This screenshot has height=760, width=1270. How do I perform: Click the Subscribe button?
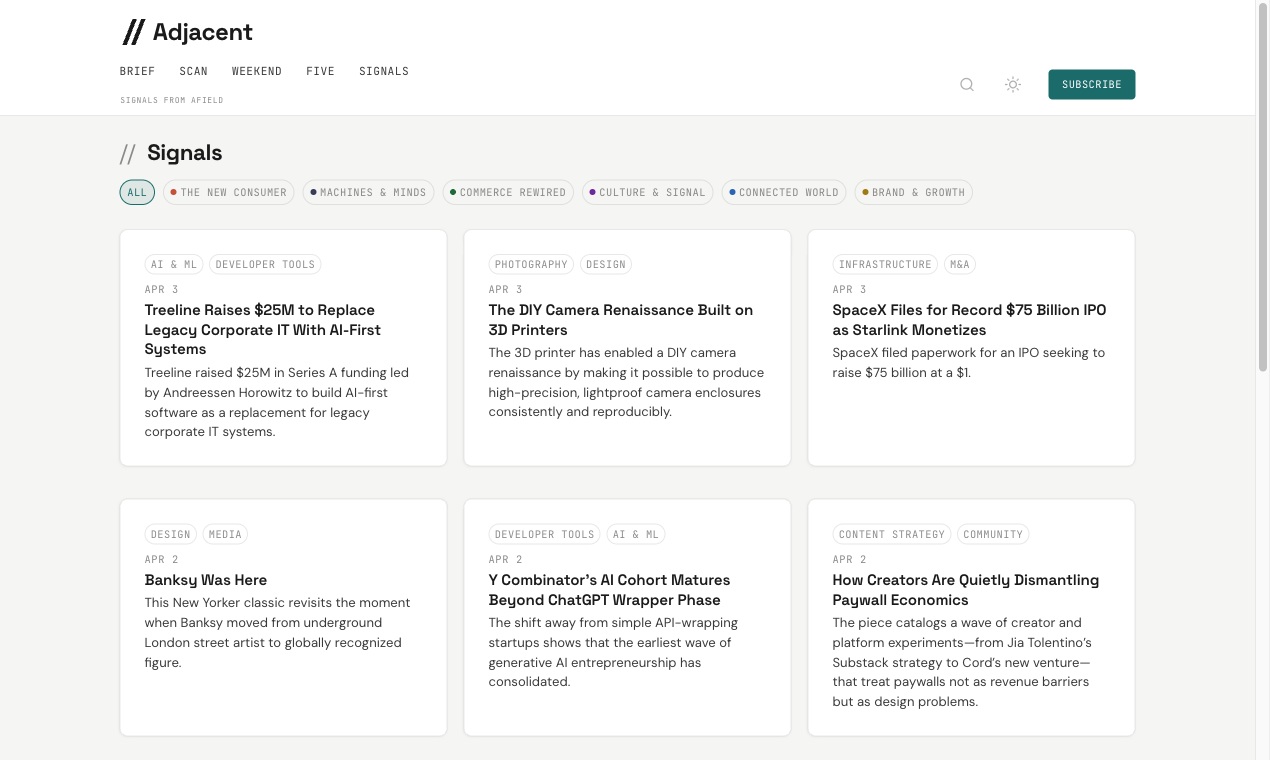[x=1092, y=85]
